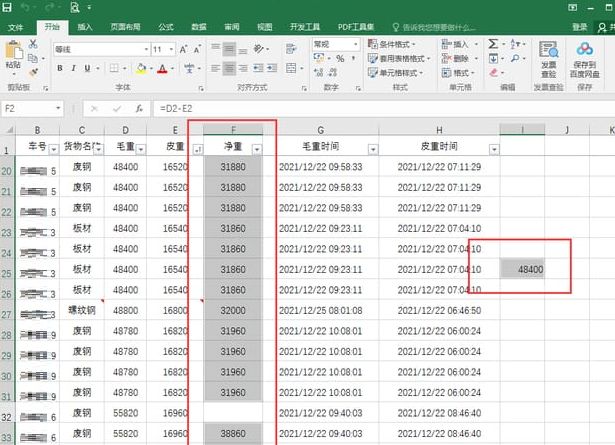Click the Wrap Text icon

click(291, 49)
